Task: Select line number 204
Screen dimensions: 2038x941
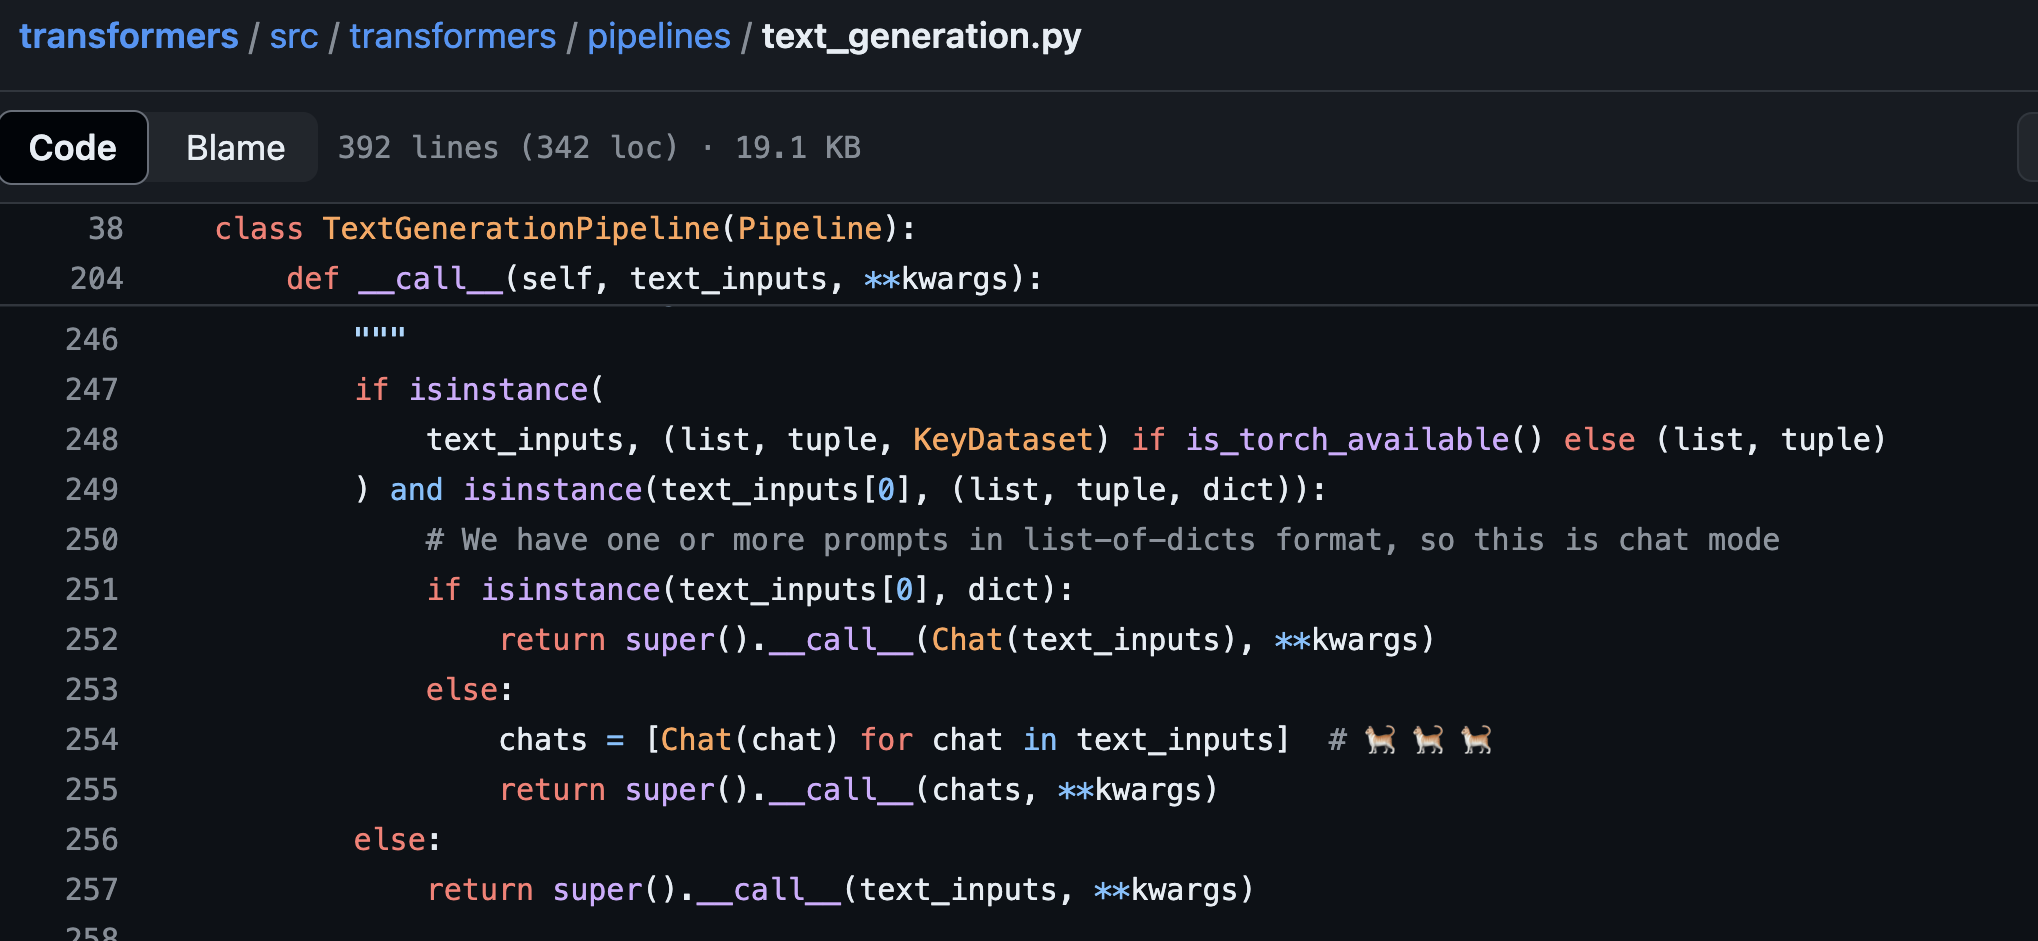Action: (x=96, y=278)
